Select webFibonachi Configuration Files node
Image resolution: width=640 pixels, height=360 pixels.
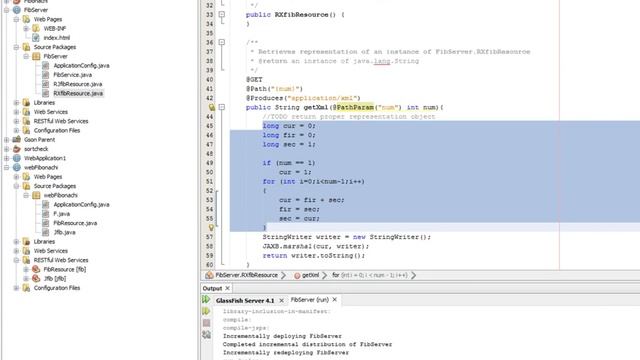57,288
